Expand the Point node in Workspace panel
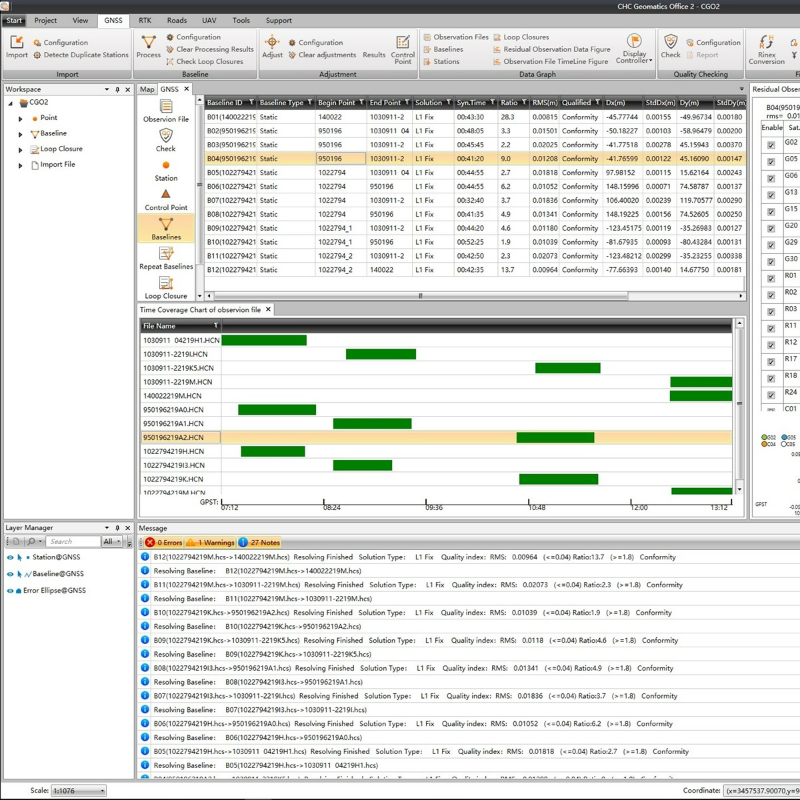 click(x=22, y=117)
